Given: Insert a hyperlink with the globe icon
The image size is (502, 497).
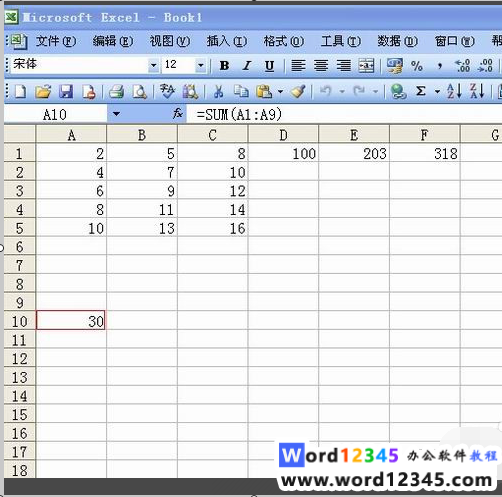Looking at the screenshot, I should pos(398,91).
